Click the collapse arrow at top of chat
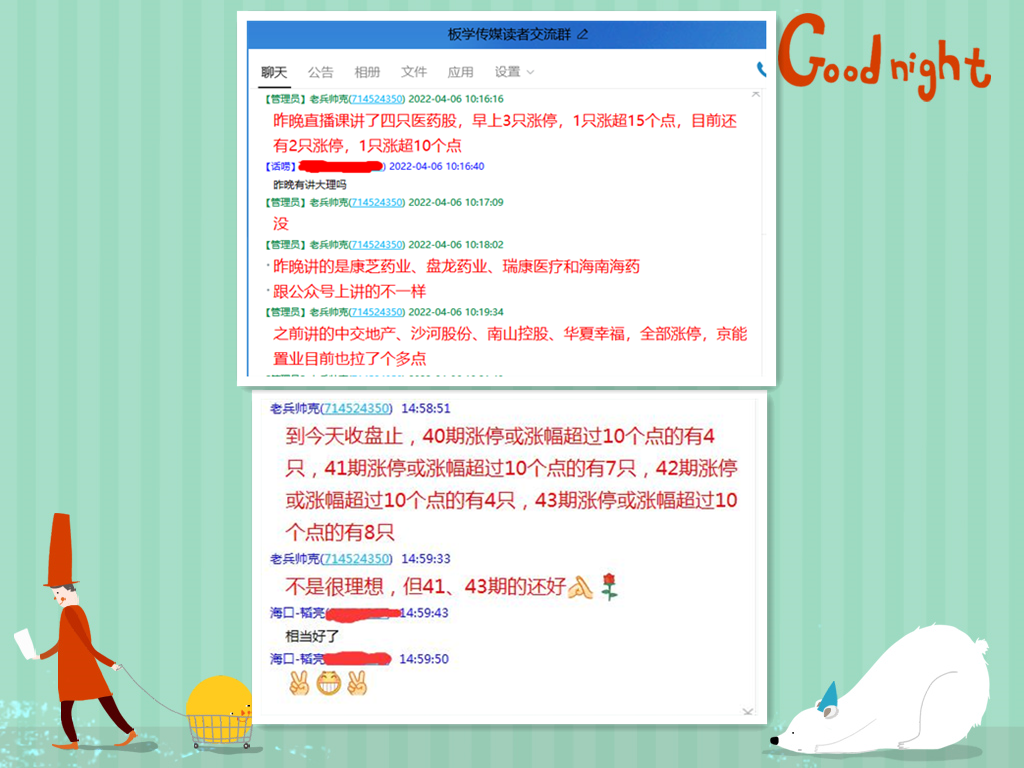Viewport: 1024px width, 768px height. click(755, 94)
